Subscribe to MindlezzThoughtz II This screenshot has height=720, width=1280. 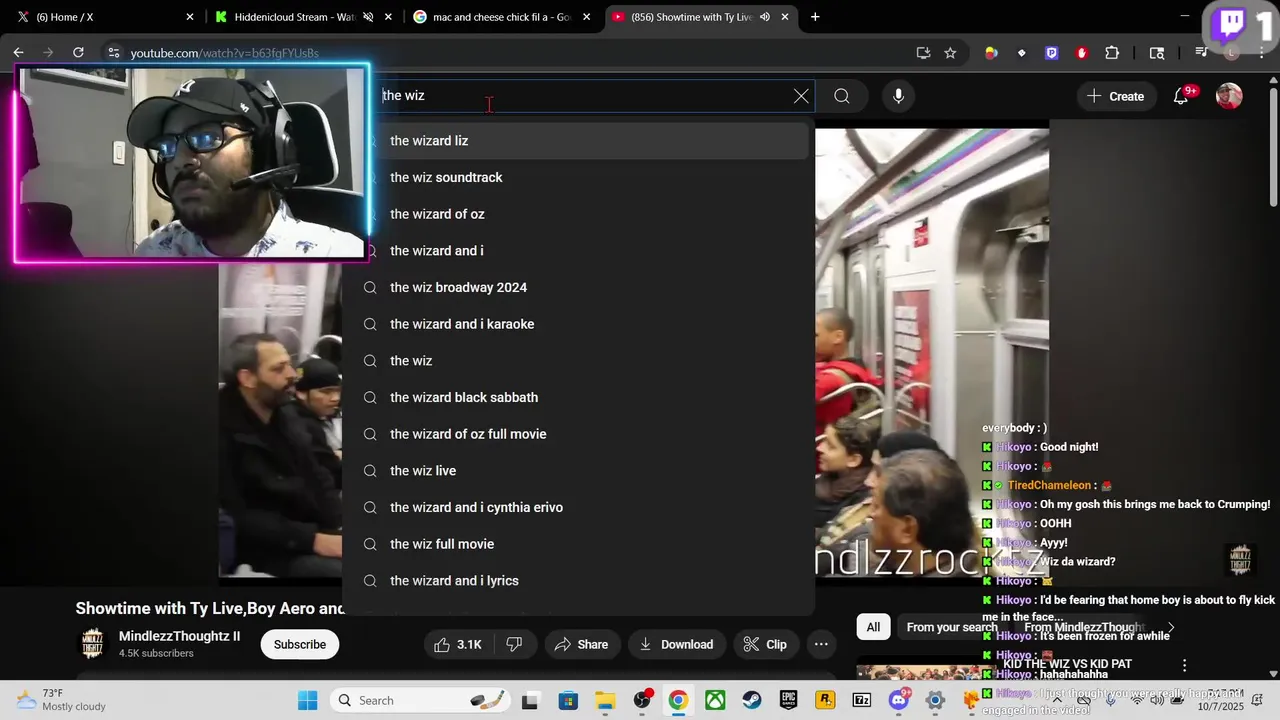[x=300, y=644]
